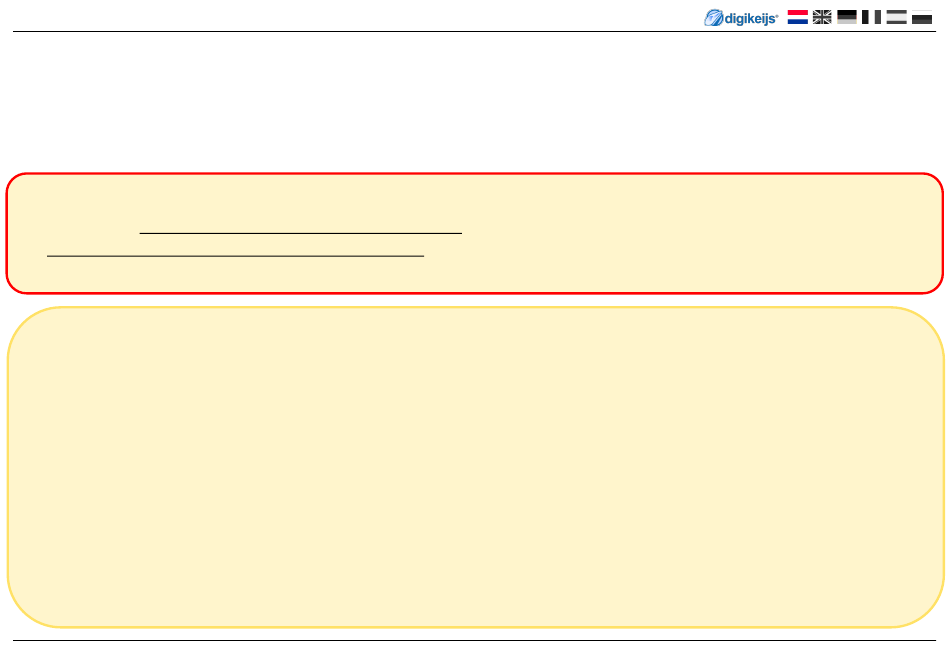The image size is (950, 660).
Task: Click the header divider line under the logo
Action: click(474, 32)
